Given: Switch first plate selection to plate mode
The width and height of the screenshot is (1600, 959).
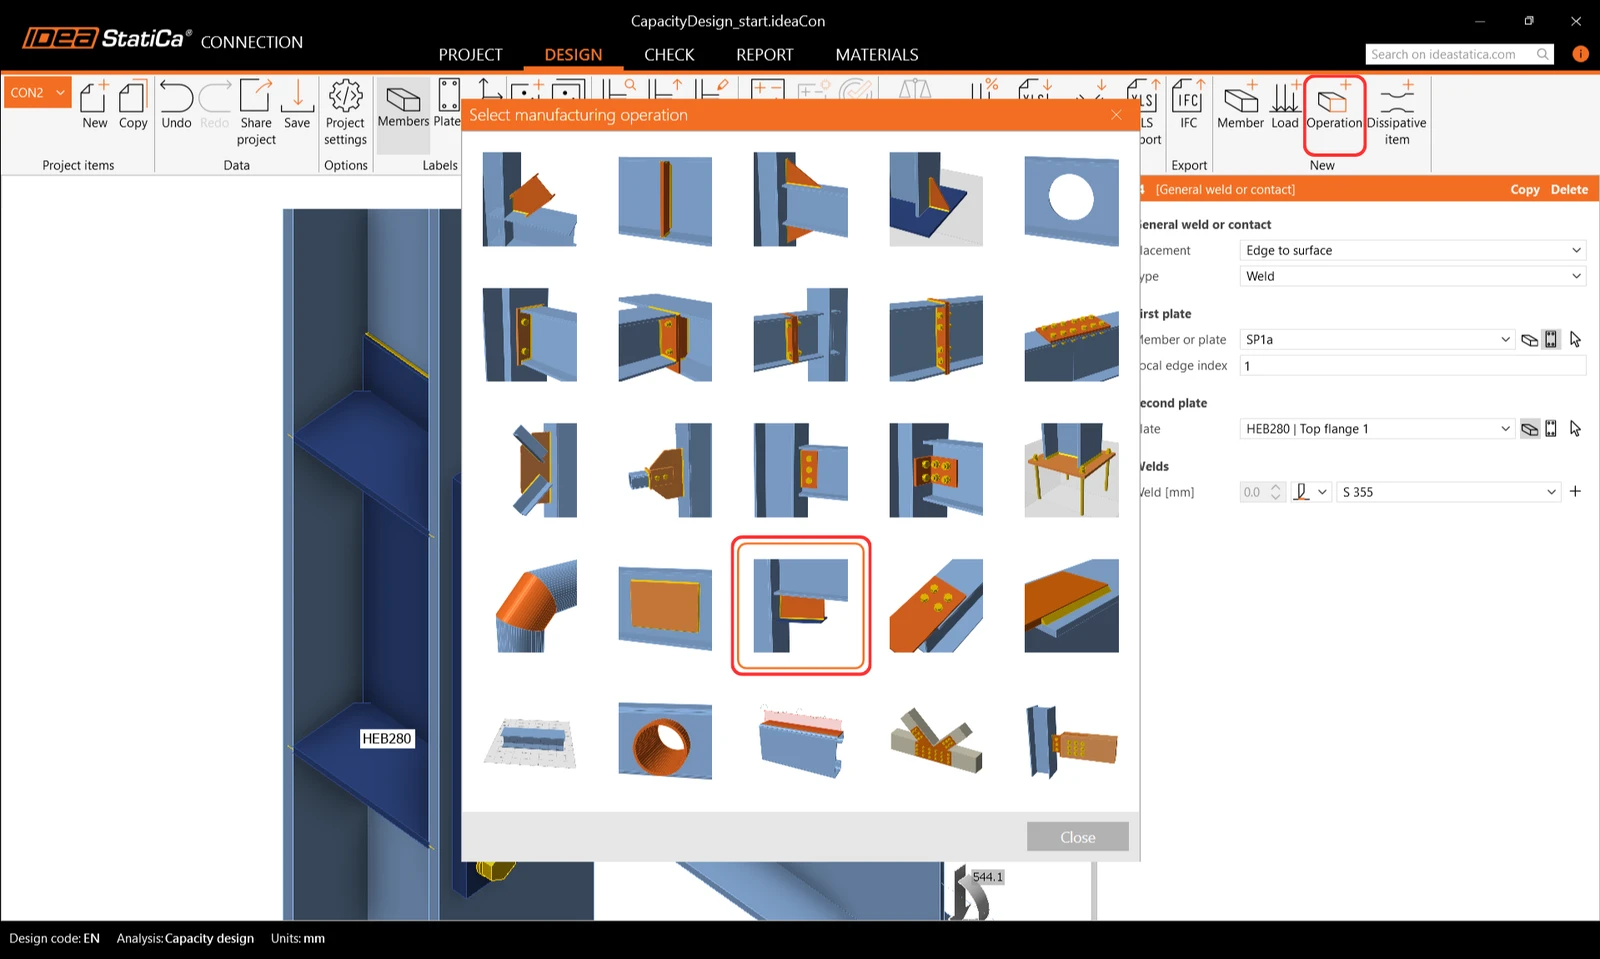Looking at the screenshot, I should point(1551,340).
